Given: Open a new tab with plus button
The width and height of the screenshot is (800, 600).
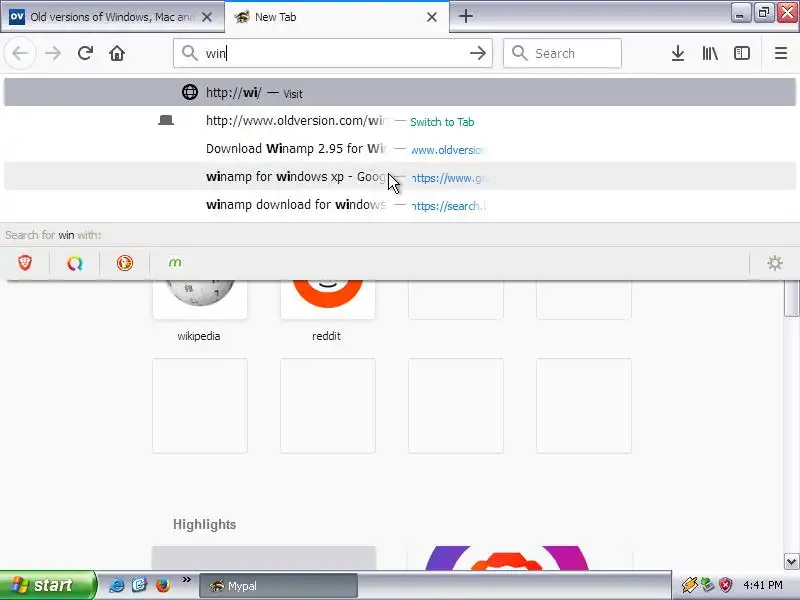Looking at the screenshot, I should click(465, 16).
